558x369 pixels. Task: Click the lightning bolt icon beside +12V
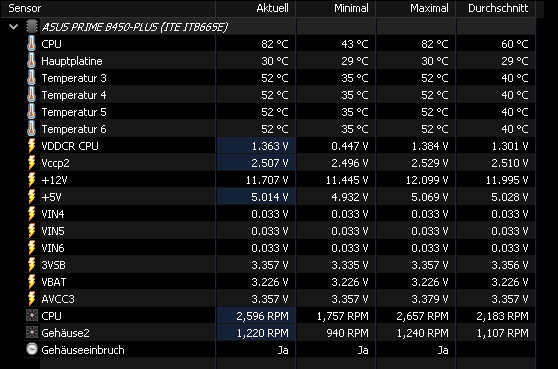pyautogui.click(x=32, y=180)
